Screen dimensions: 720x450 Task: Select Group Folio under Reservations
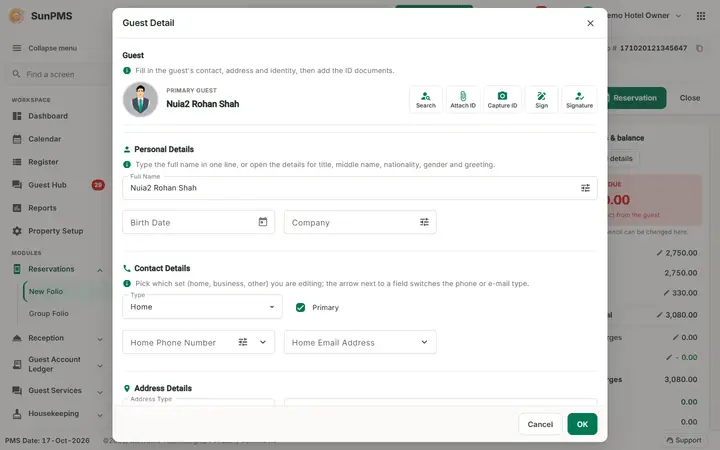click(49, 313)
